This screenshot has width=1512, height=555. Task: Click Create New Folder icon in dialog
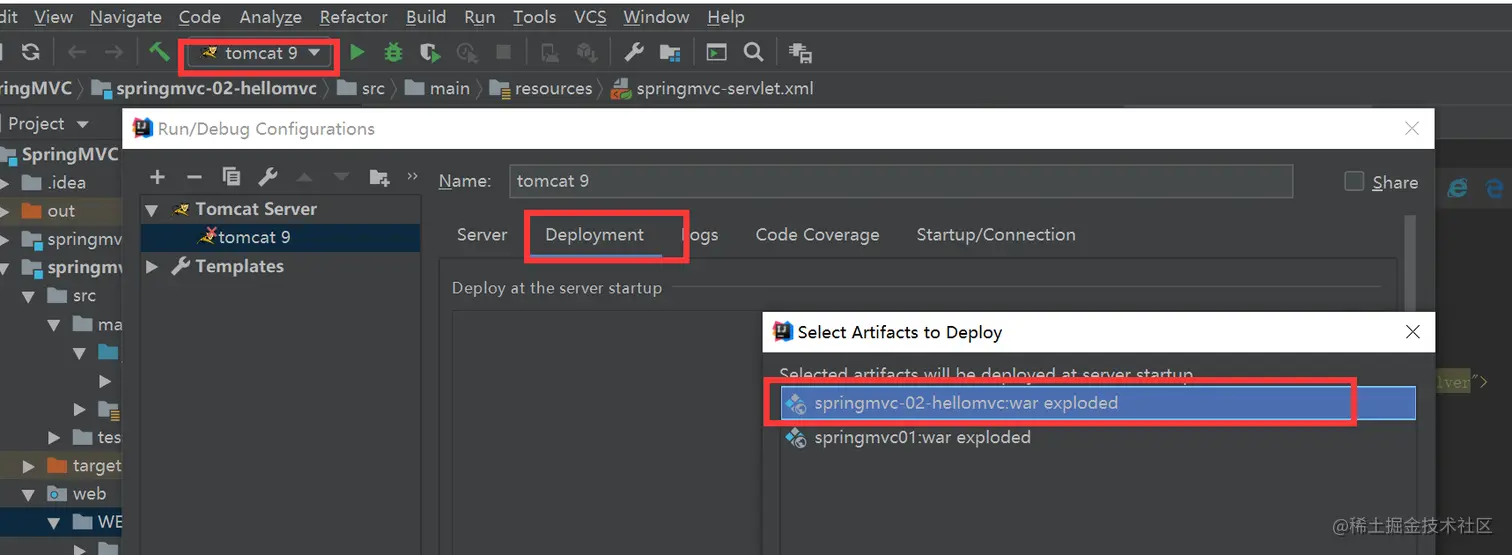pyautogui.click(x=379, y=177)
